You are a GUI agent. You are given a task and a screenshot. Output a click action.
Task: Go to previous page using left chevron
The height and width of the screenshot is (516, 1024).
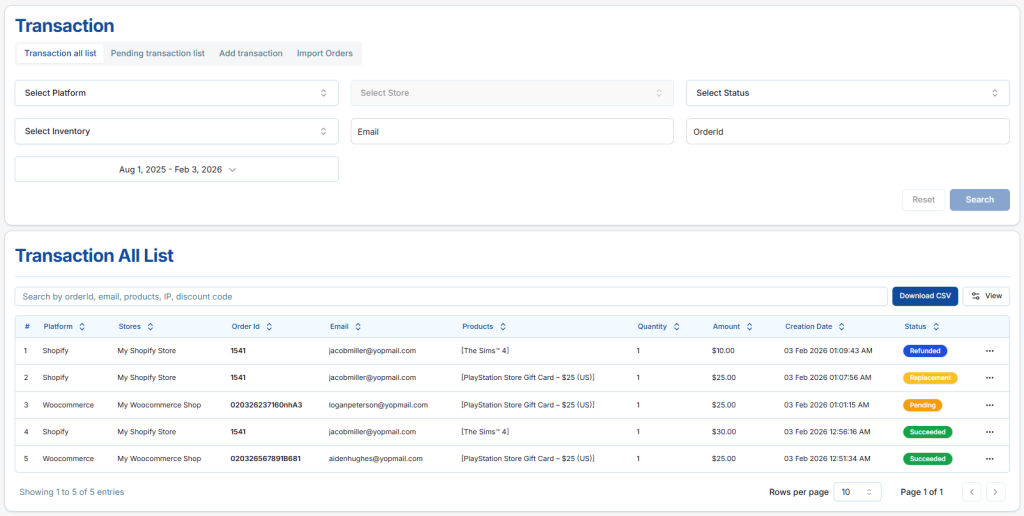click(x=971, y=492)
